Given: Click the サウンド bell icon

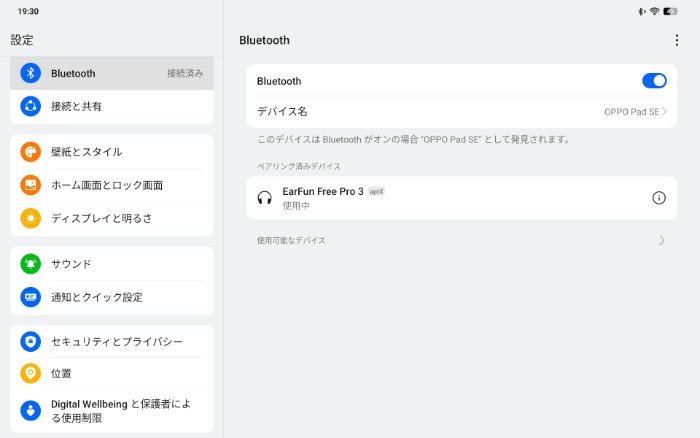Looking at the screenshot, I should (x=30, y=264).
